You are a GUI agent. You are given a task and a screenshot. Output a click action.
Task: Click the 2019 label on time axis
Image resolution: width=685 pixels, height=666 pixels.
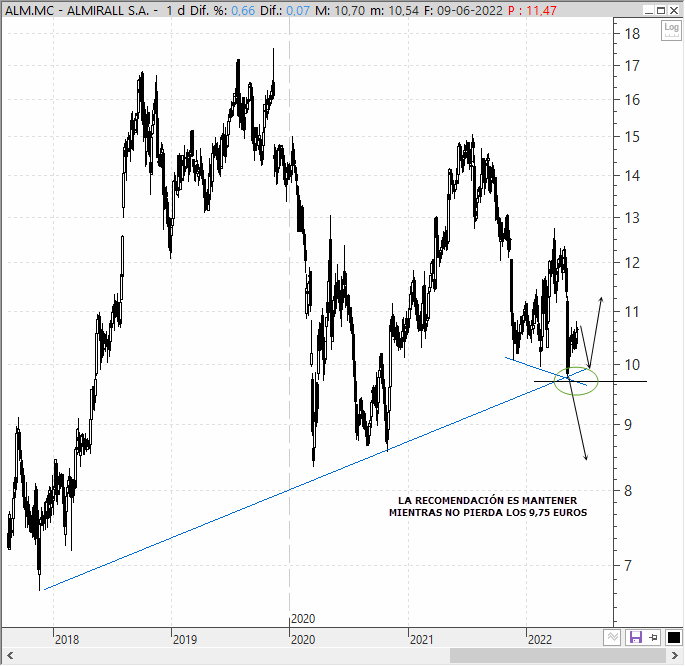point(185,640)
